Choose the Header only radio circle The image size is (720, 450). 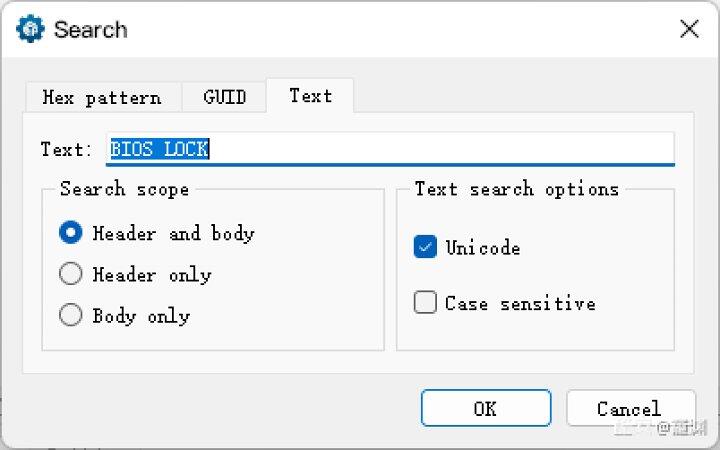coord(71,274)
